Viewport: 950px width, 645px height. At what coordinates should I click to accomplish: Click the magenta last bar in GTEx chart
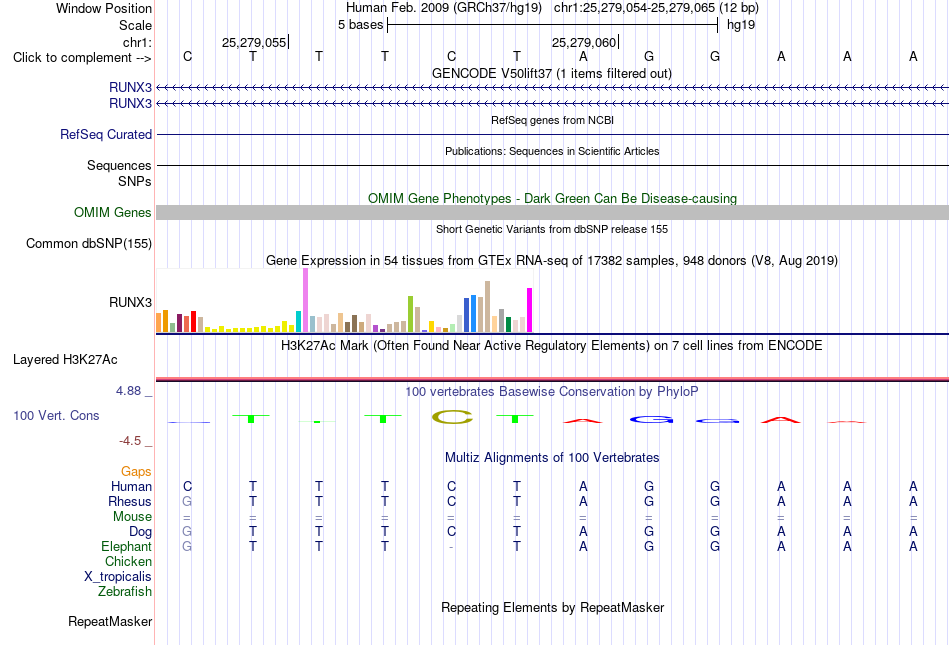point(530,310)
